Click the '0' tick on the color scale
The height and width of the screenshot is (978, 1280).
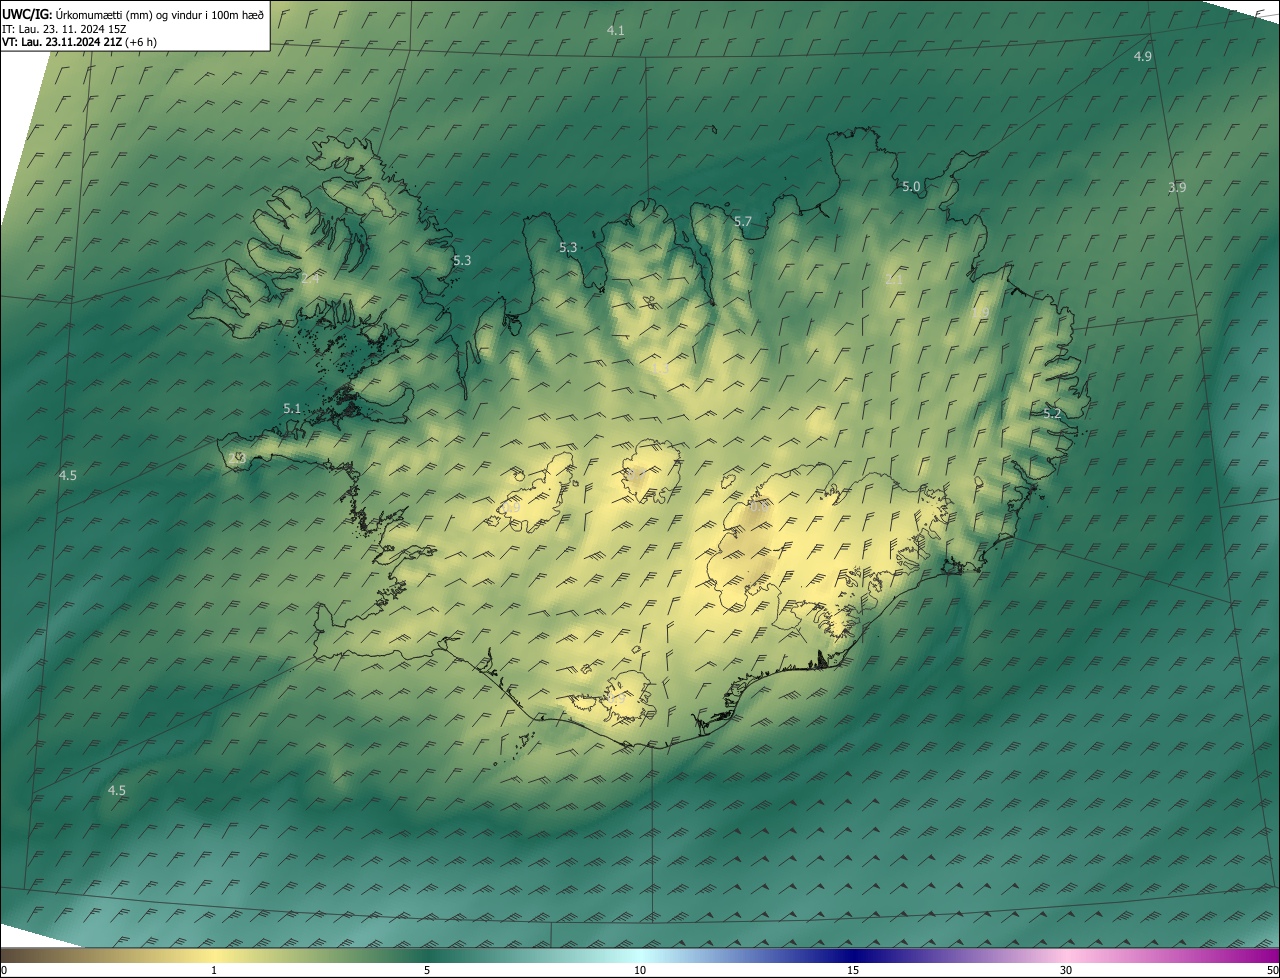click(4, 971)
